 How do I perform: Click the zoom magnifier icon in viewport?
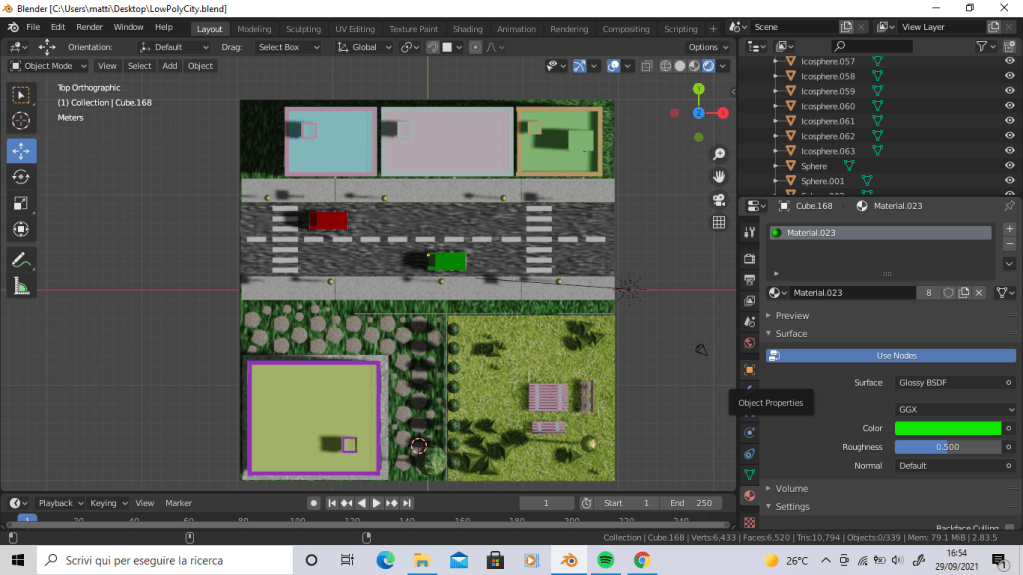(x=718, y=154)
